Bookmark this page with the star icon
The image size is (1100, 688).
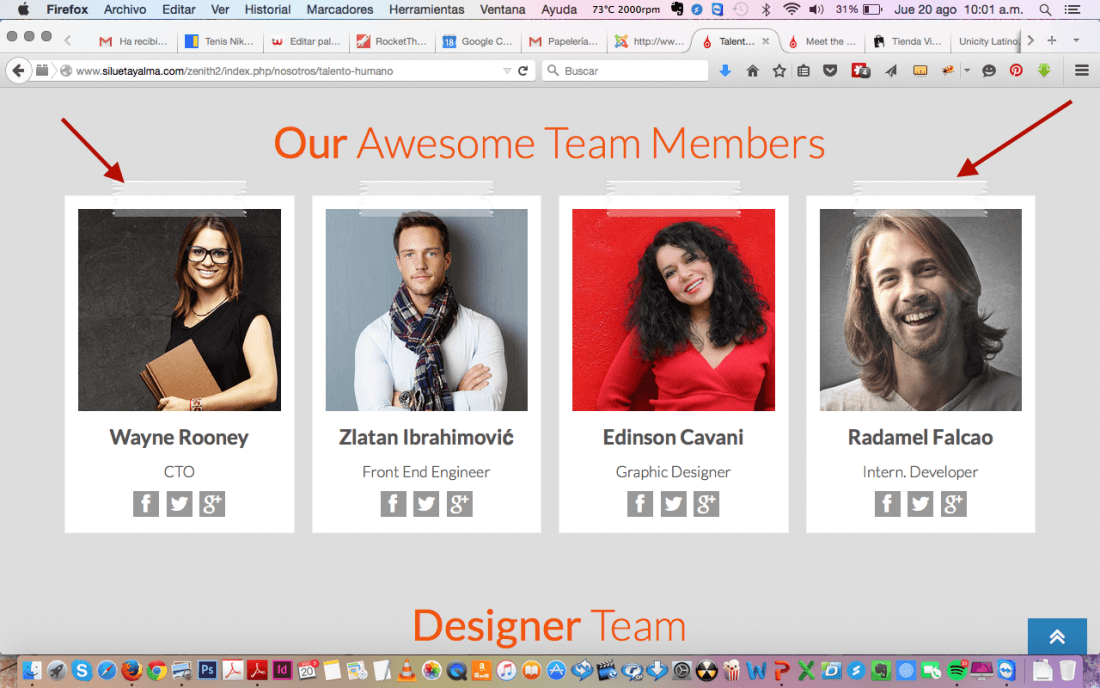[x=779, y=70]
